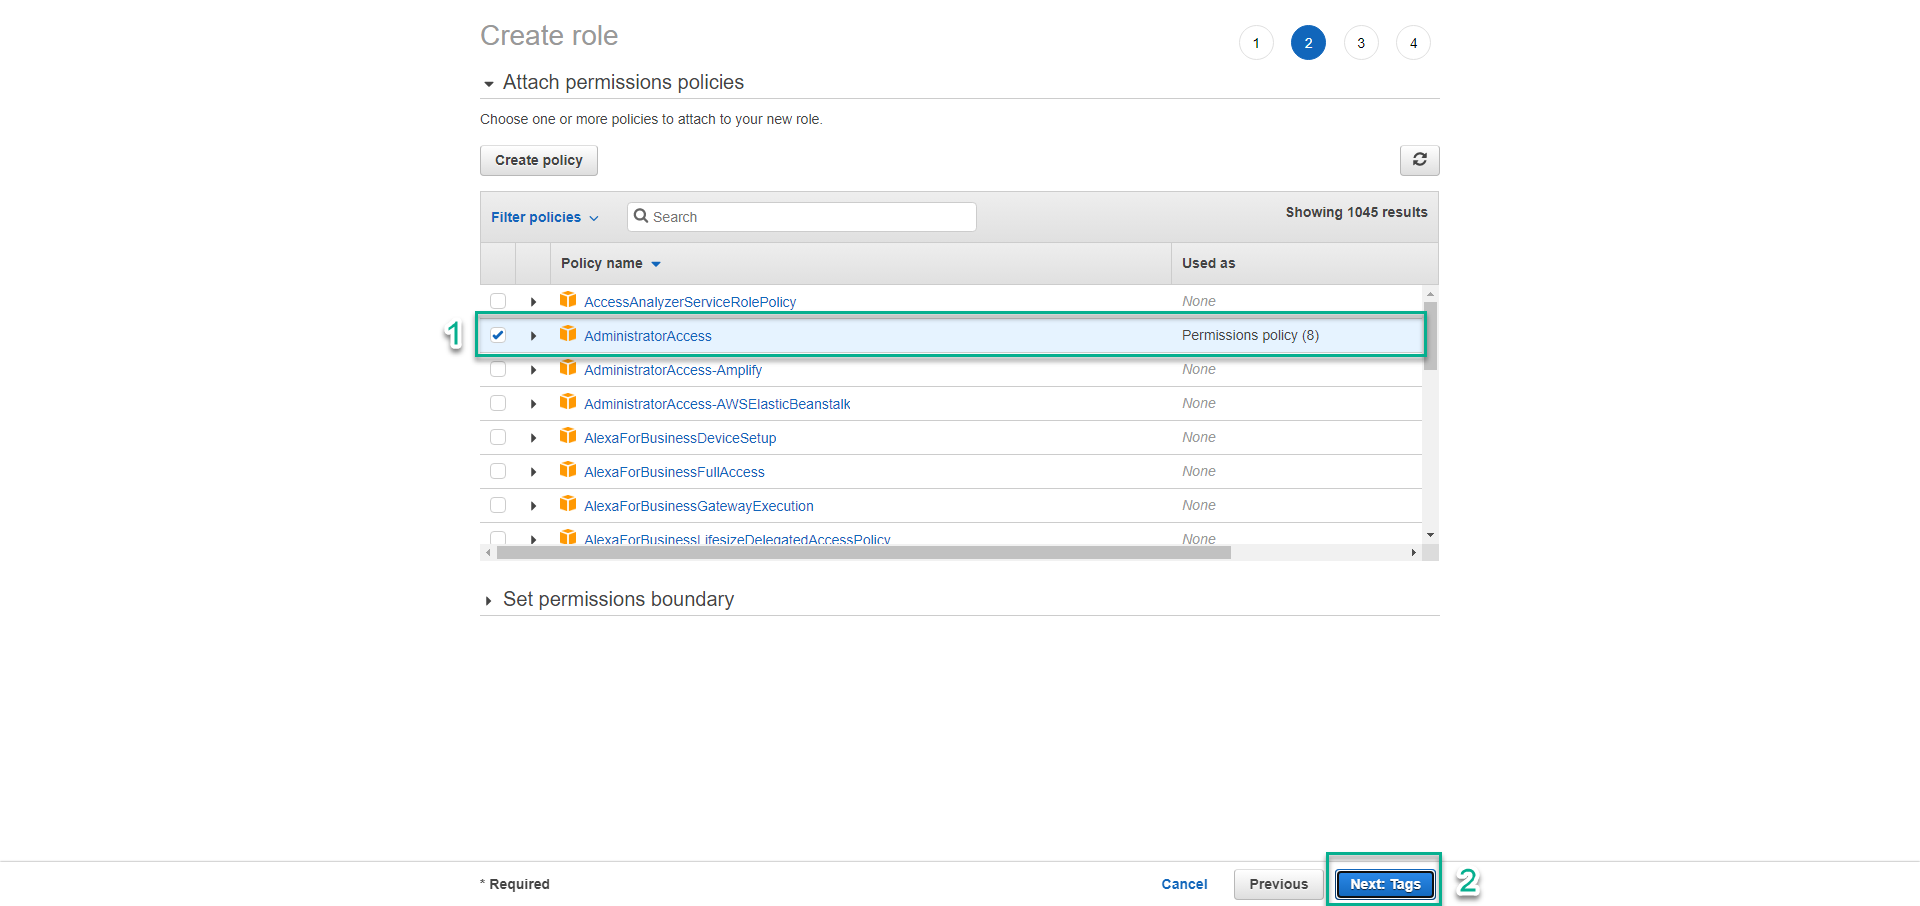
Task: Open the AlexaForBusinessFullAccess policy link
Action: click(x=674, y=472)
